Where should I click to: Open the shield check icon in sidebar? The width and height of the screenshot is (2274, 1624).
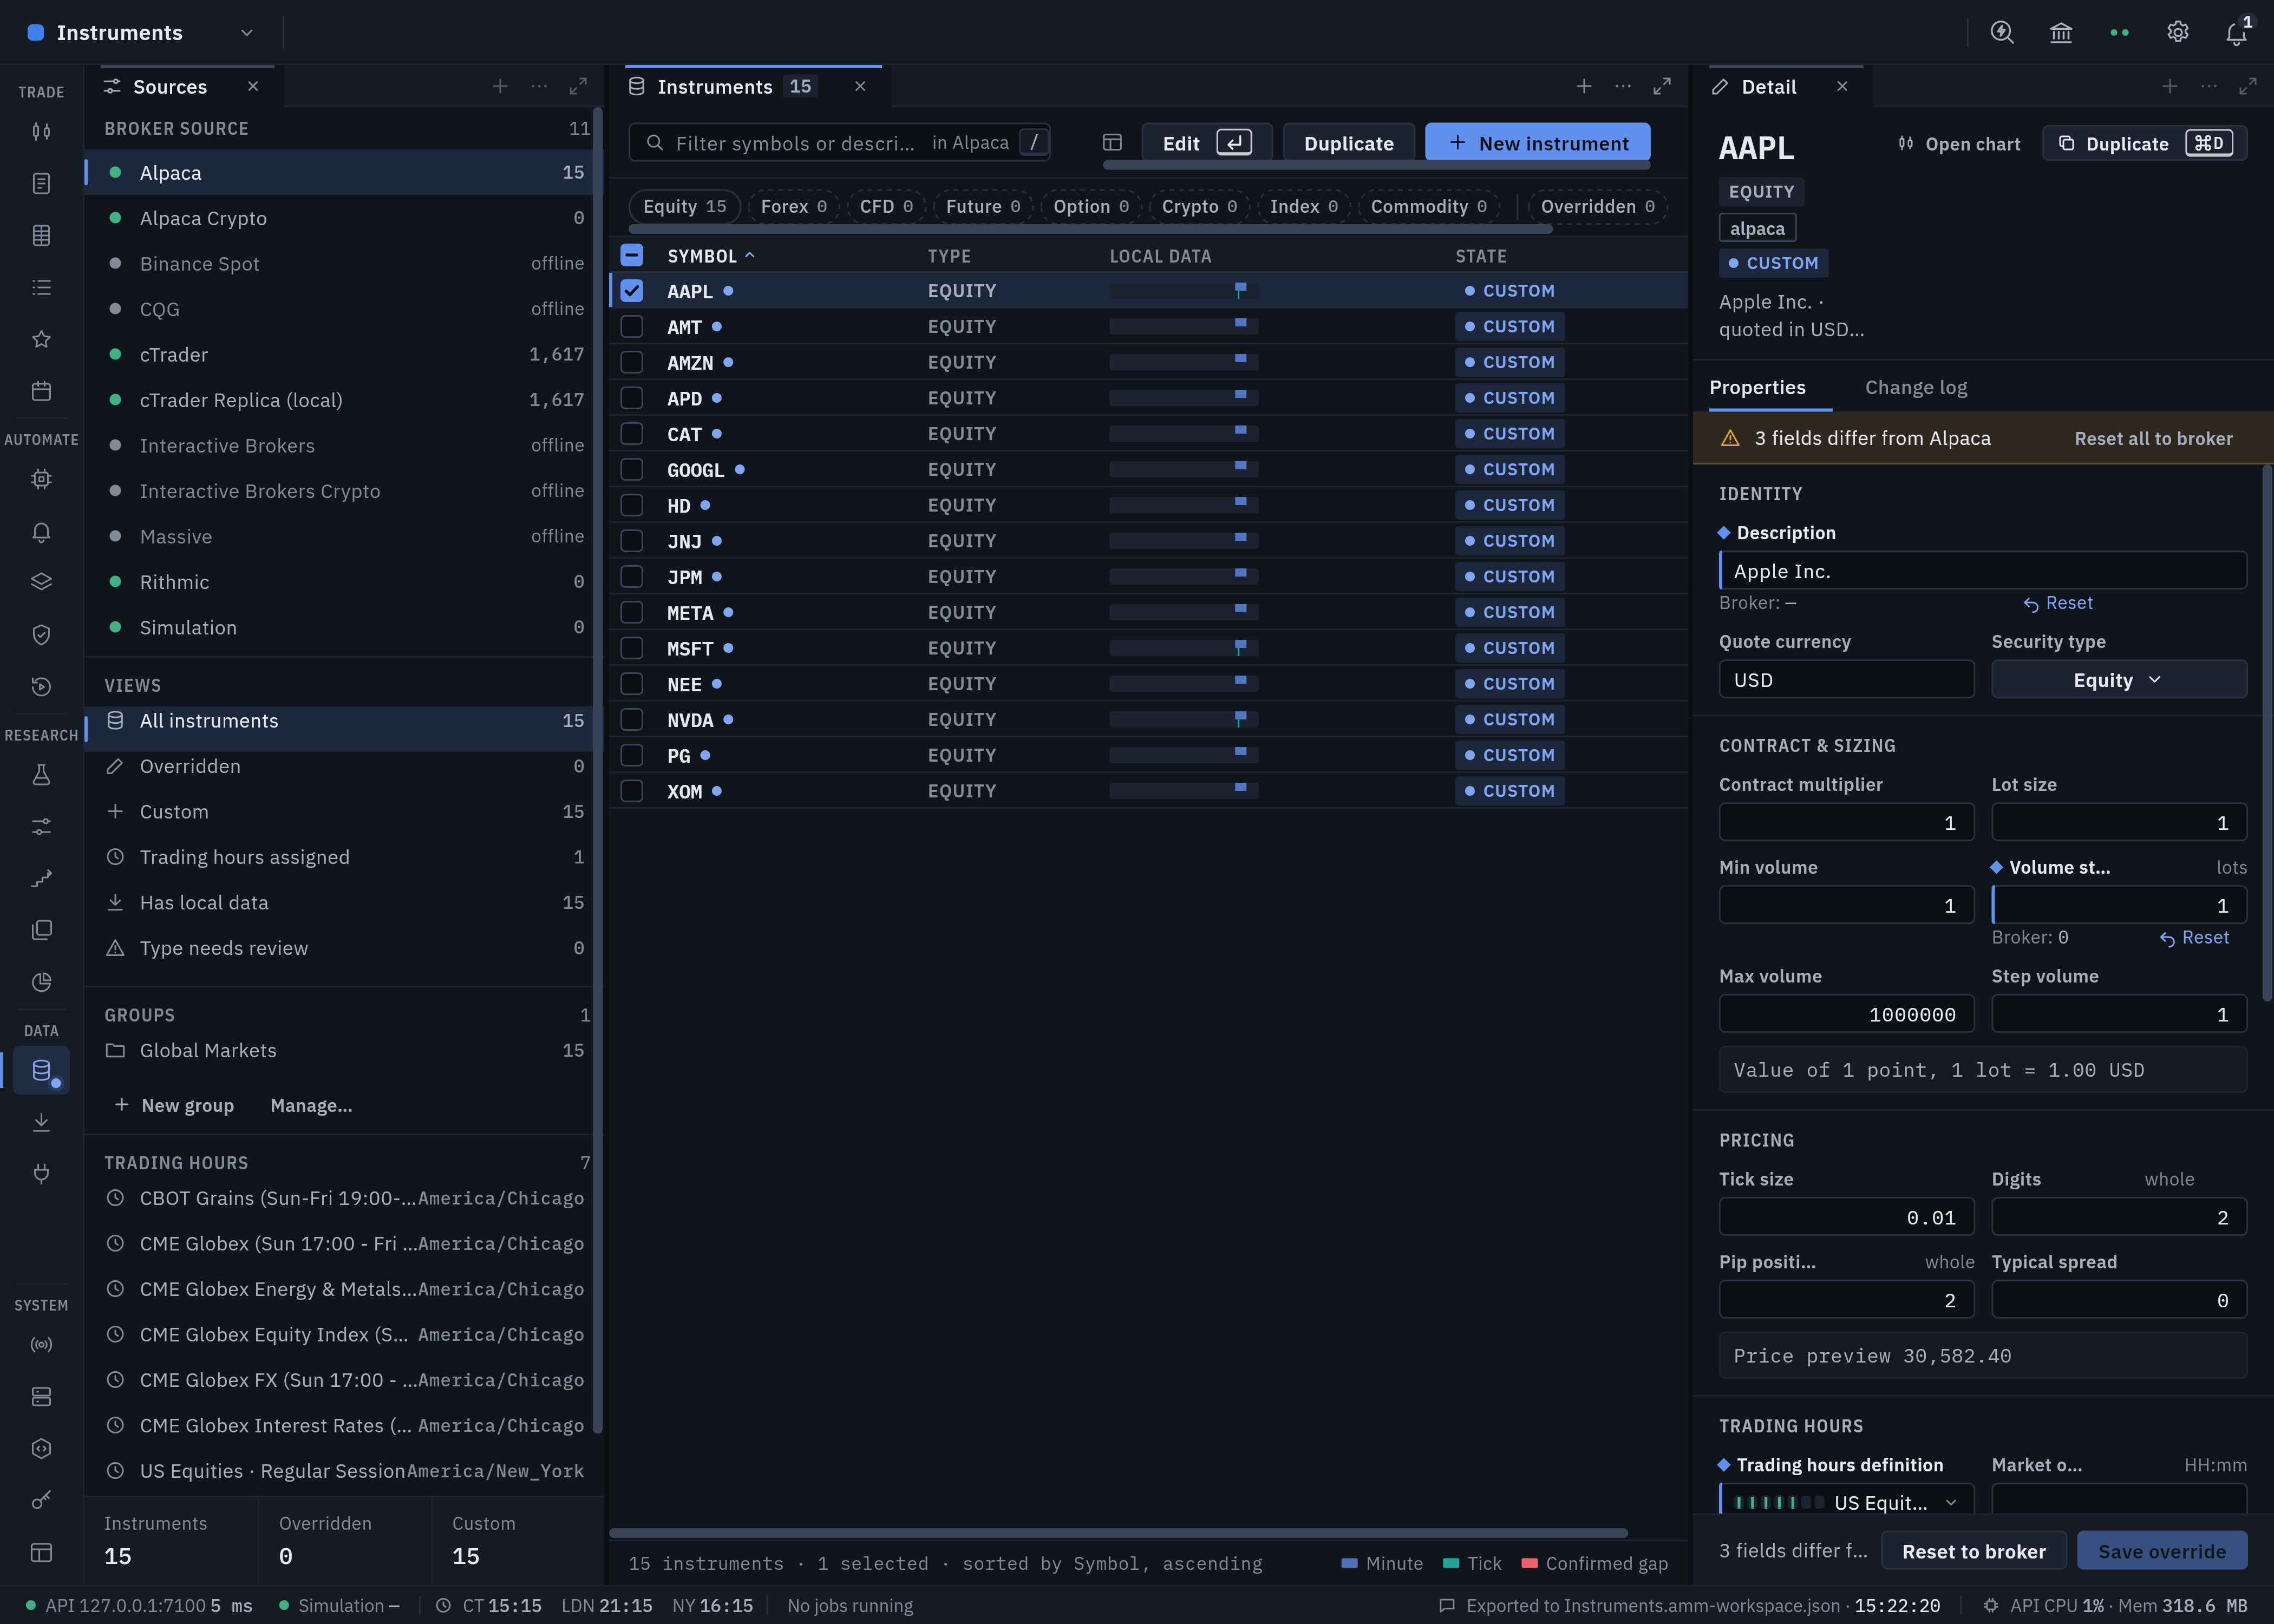click(41, 634)
